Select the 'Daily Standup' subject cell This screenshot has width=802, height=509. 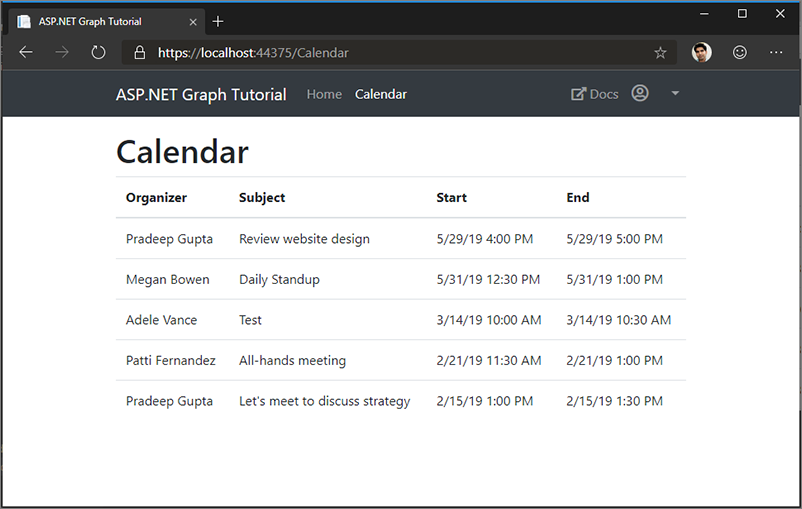click(279, 279)
